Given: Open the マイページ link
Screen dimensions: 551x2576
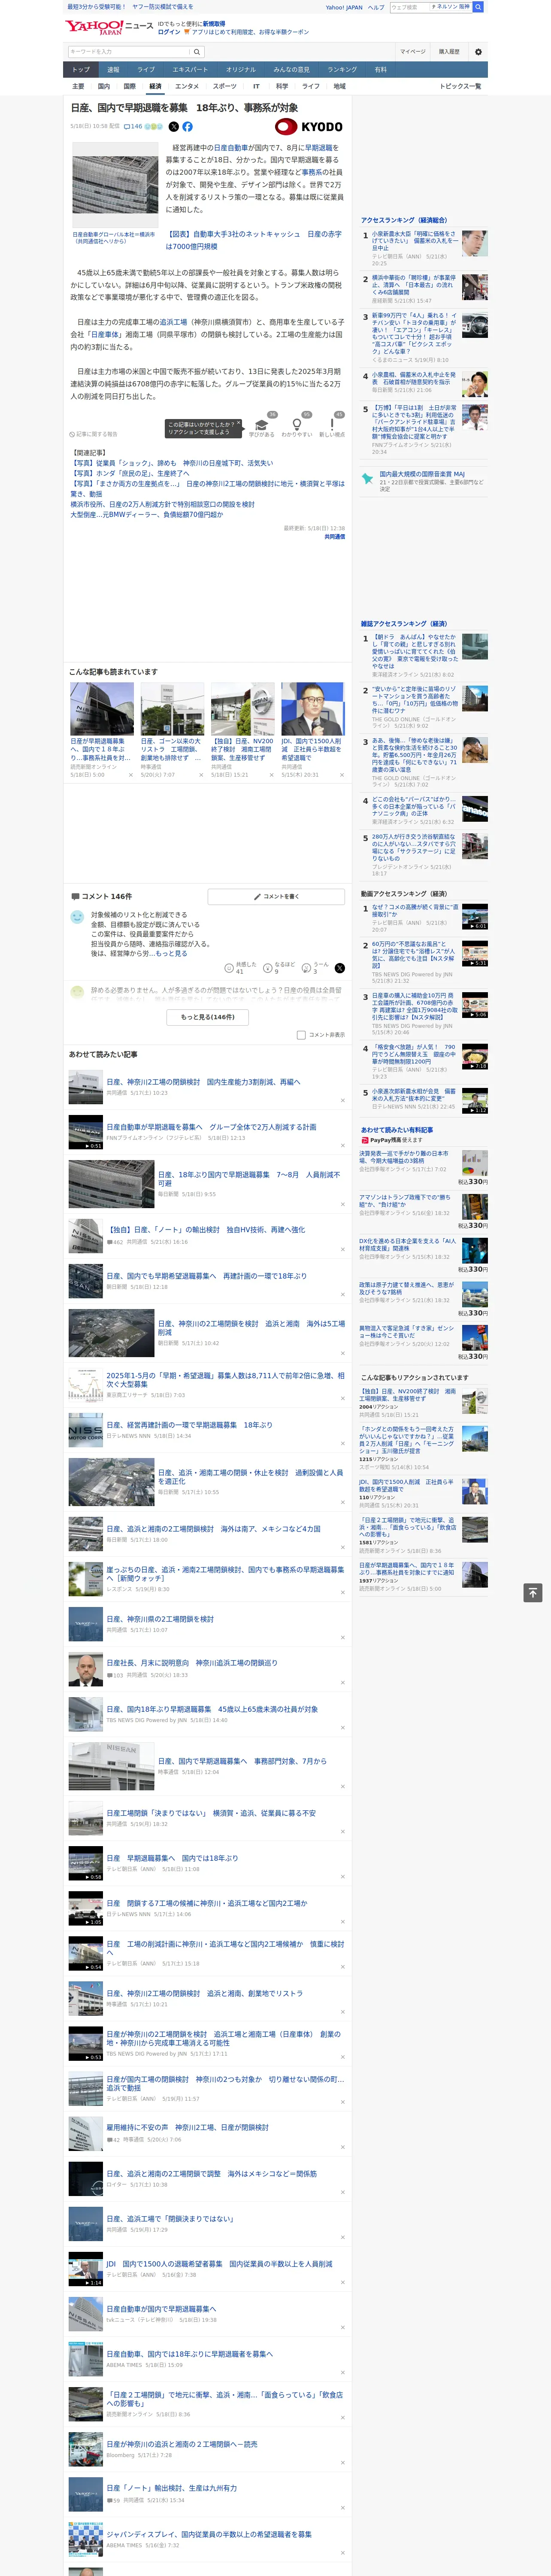Looking at the screenshot, I should tap(412, 52).
